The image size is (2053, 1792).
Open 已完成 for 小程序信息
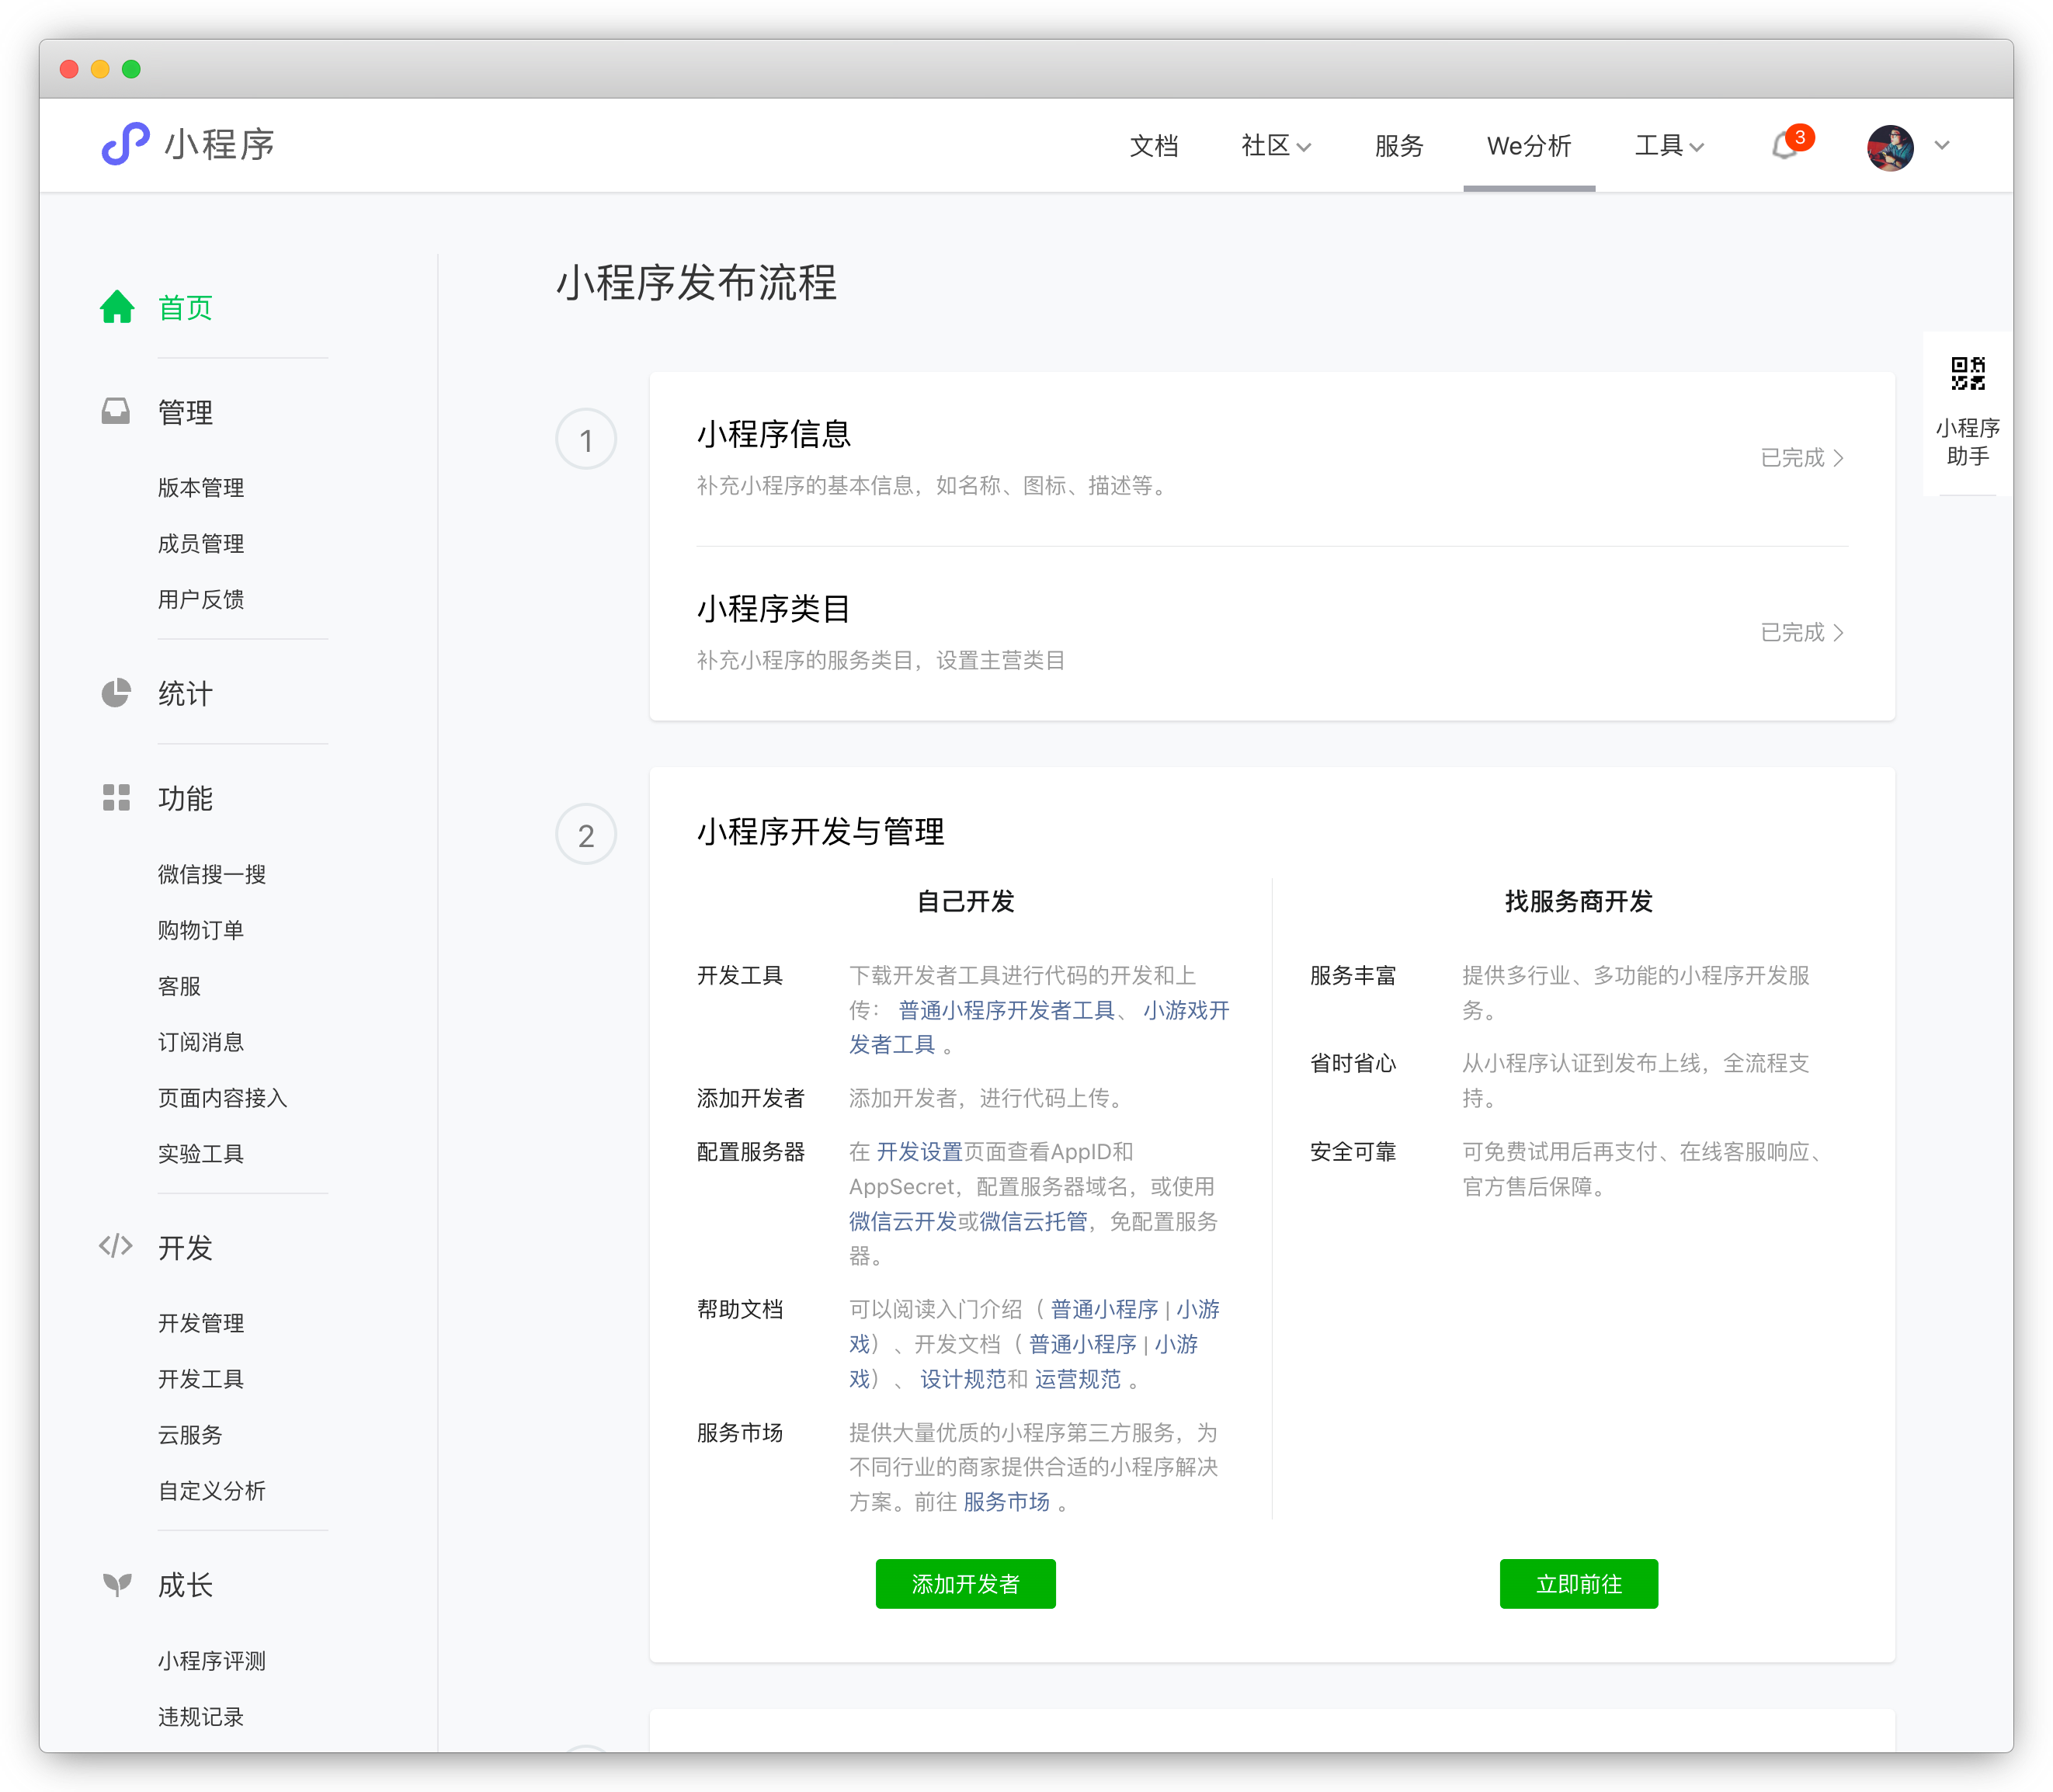click(x=1802, y=458)
